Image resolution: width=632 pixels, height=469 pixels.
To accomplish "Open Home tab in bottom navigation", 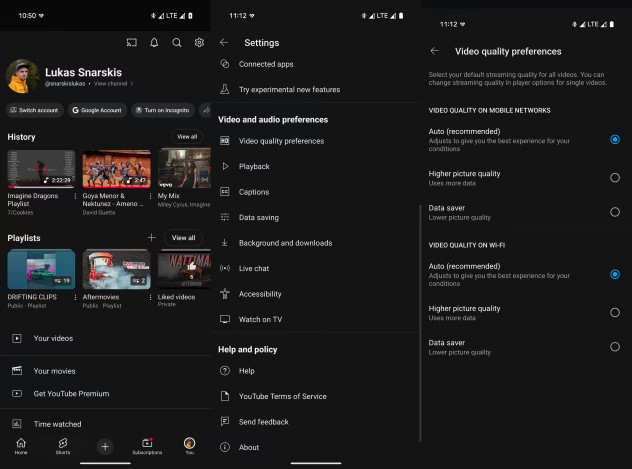I will (21, 446).
